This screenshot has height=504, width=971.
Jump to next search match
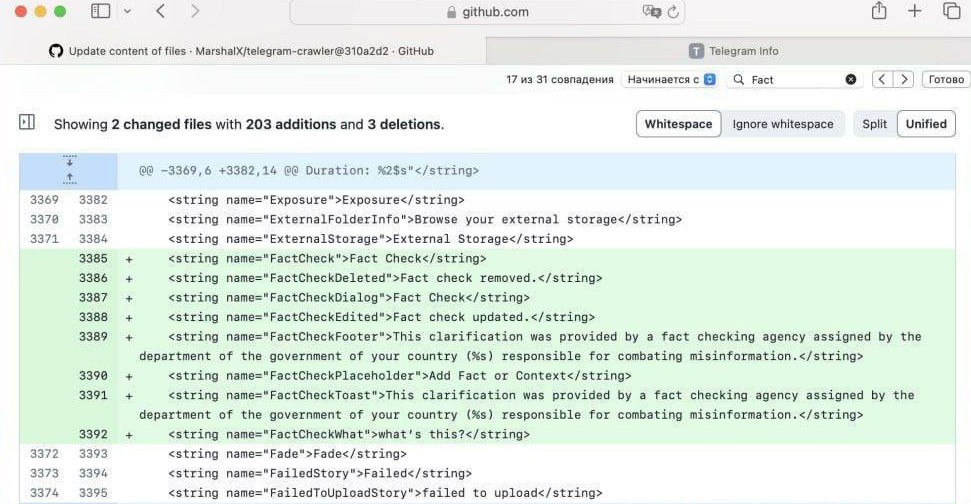click(x=904, y=79)
